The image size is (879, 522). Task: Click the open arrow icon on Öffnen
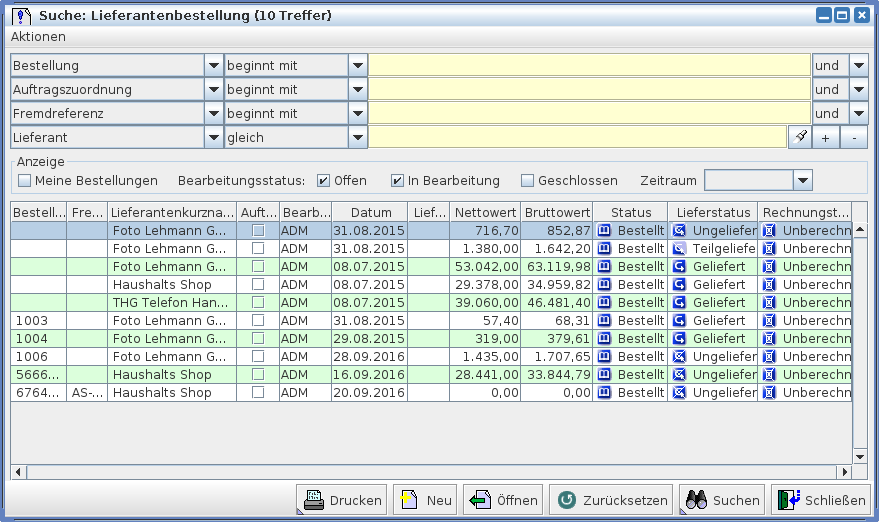point(480,500)
